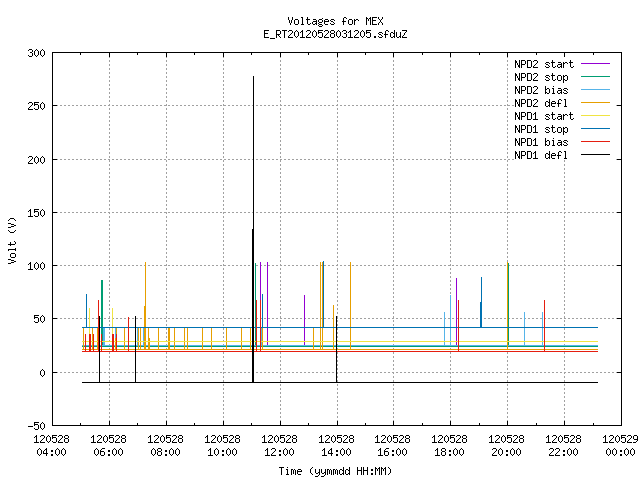
Task: Click the black NPD1 defl legend line
Action: 596,155
